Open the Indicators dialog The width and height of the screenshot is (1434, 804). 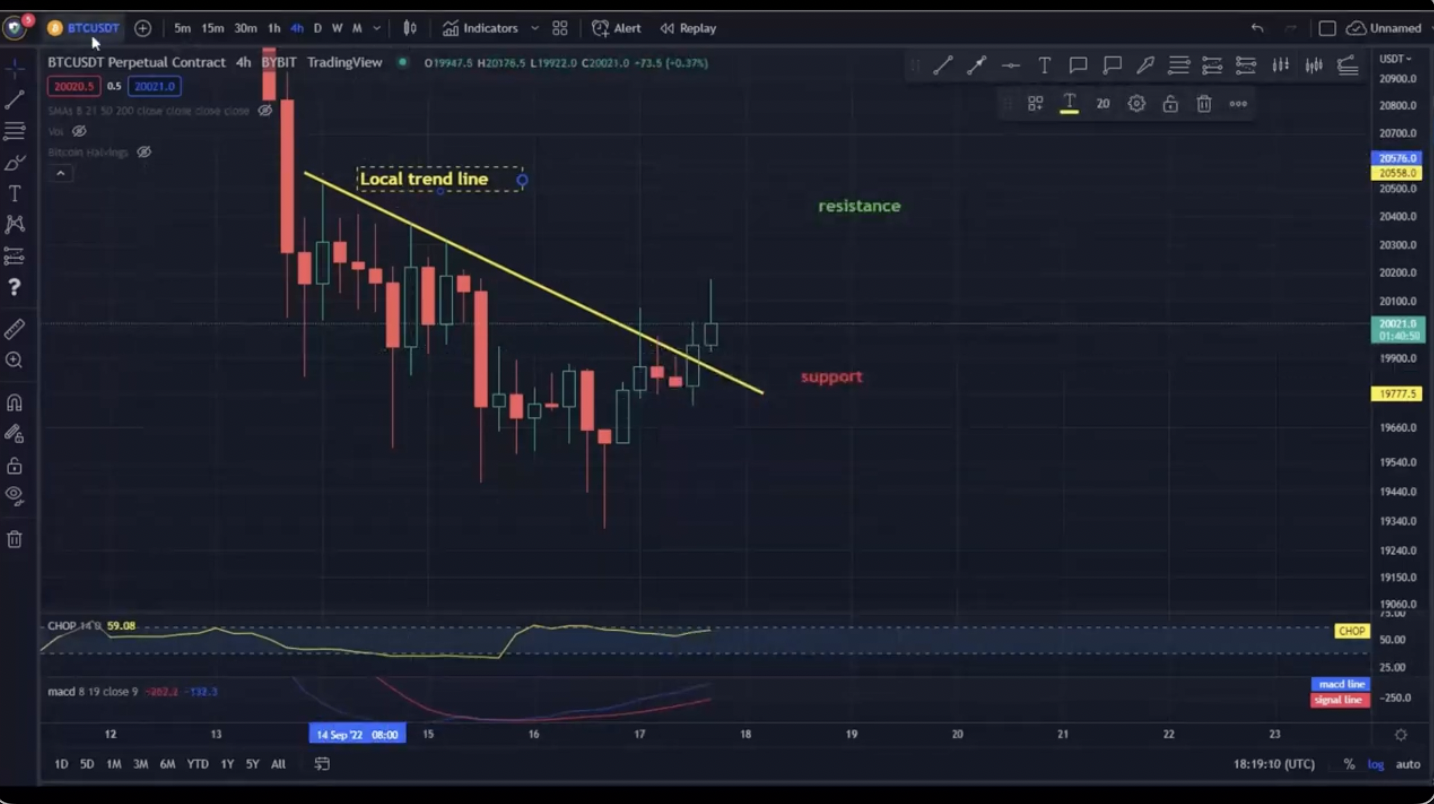point(480,28)
